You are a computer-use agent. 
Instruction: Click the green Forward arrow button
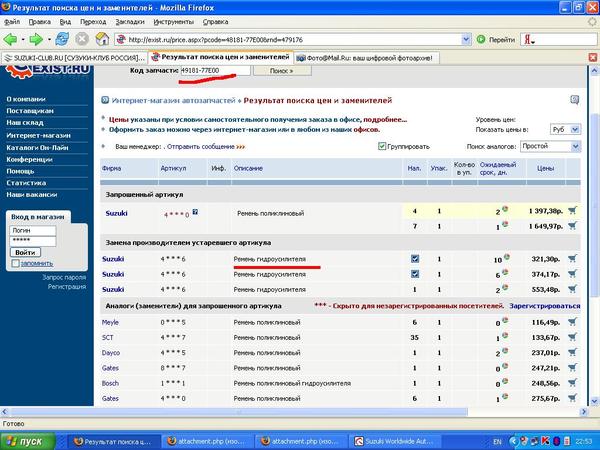click(36, 39)
